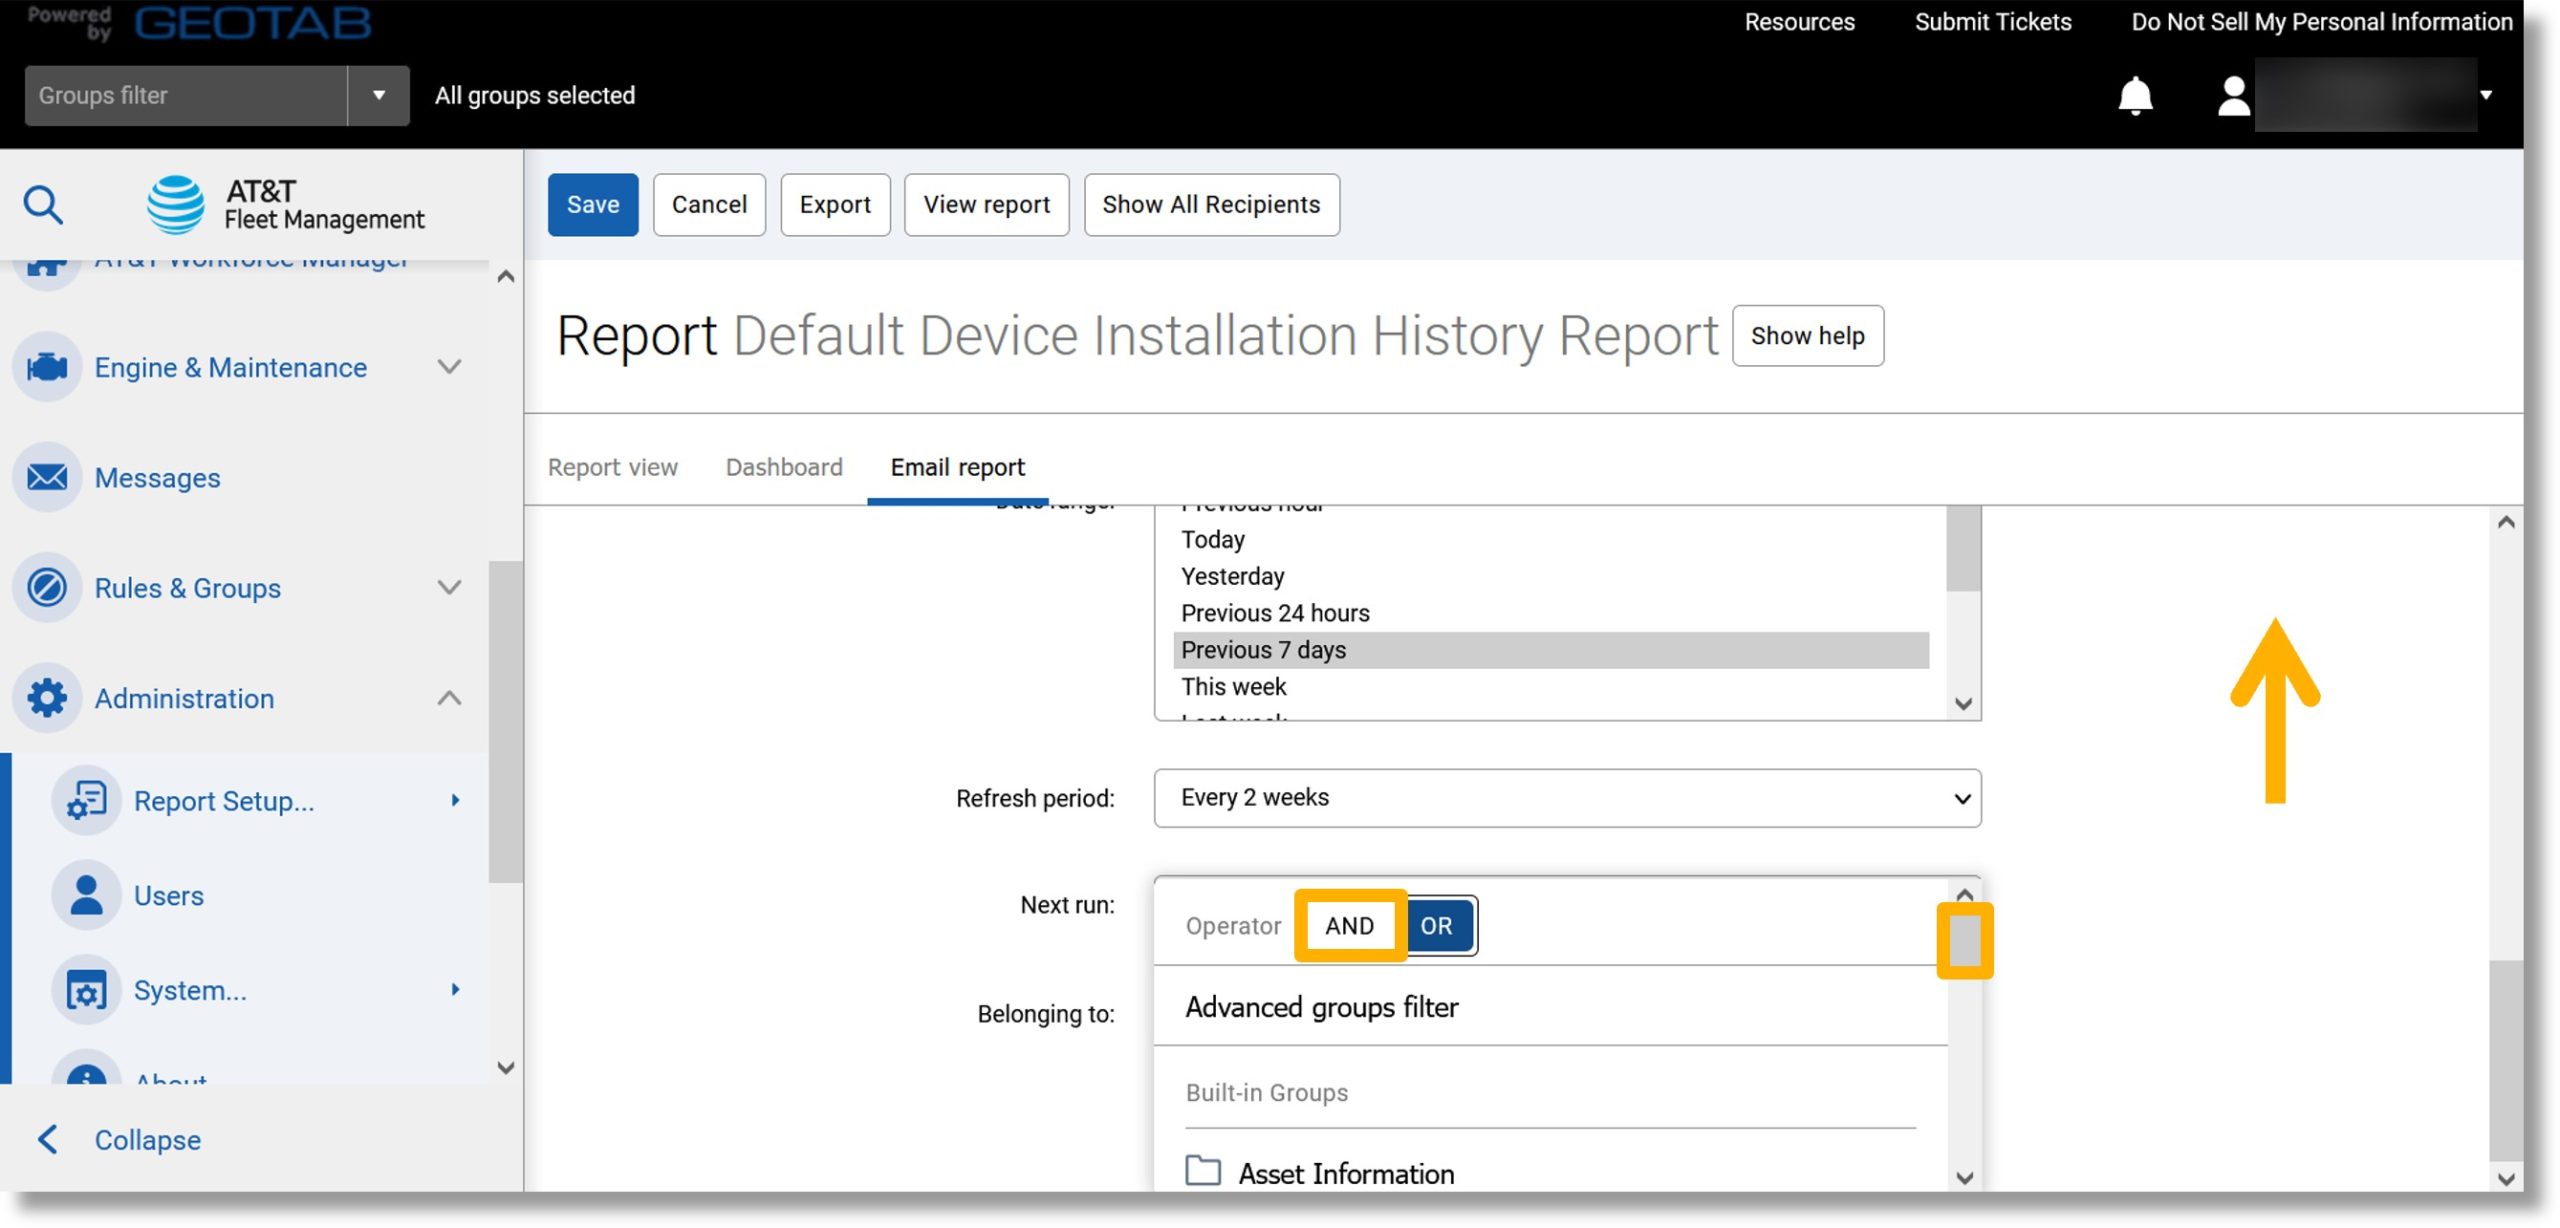Click in the Groups filter input field
This screenshot has width=2560, height=1228.
186,95
